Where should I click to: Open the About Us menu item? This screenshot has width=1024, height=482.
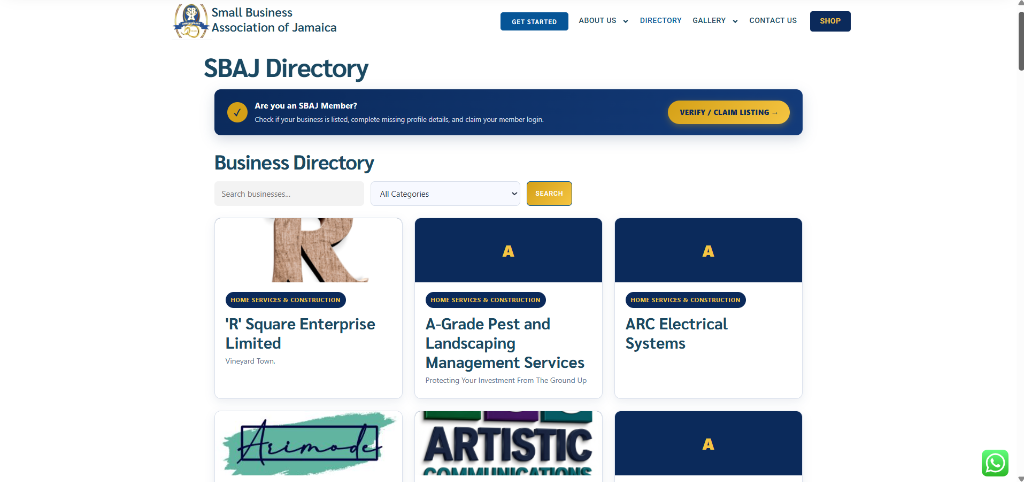[598, 21]
